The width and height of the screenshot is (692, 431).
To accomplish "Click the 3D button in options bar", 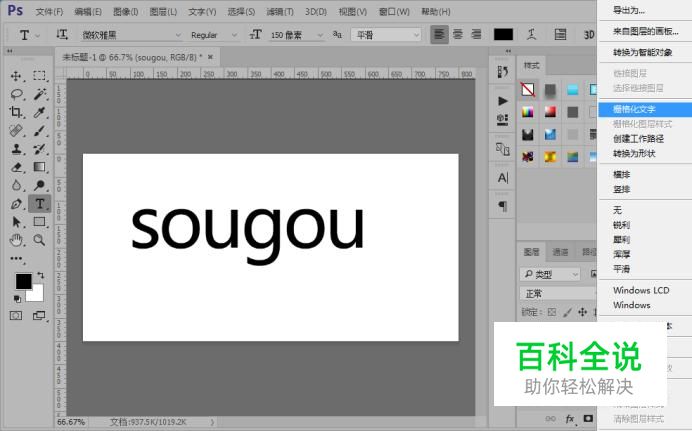I will click(589, 34).
